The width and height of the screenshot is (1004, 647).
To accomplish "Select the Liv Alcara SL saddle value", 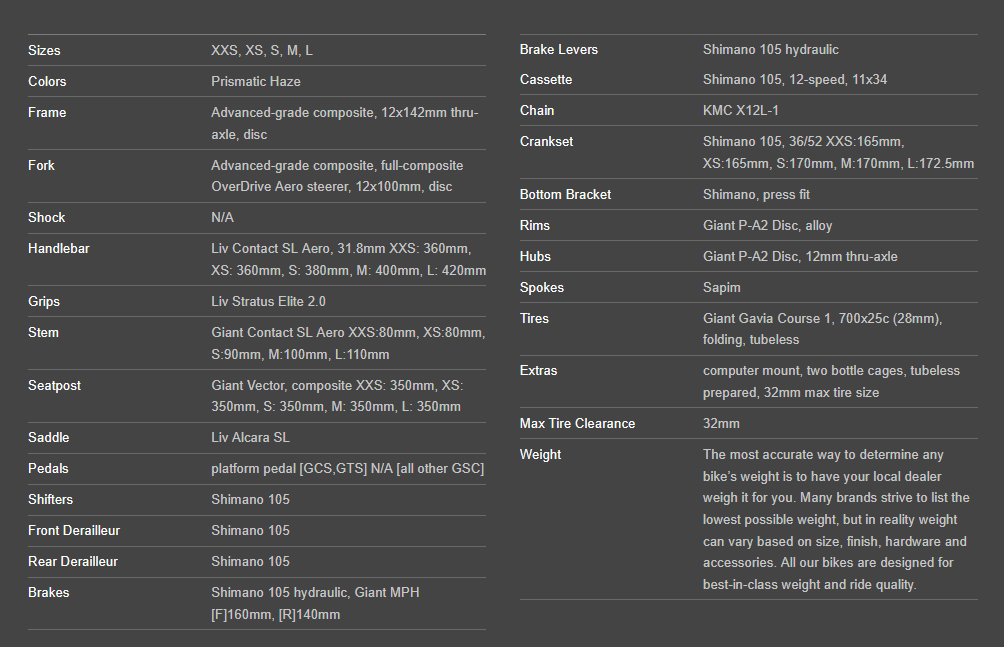I will point(250,437).
